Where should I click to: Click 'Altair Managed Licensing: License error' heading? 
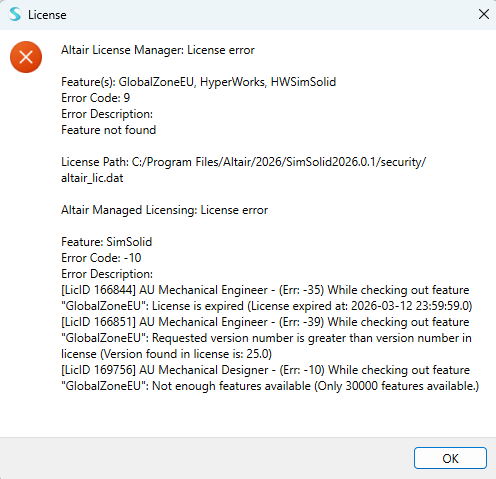[x=164, y=210]
